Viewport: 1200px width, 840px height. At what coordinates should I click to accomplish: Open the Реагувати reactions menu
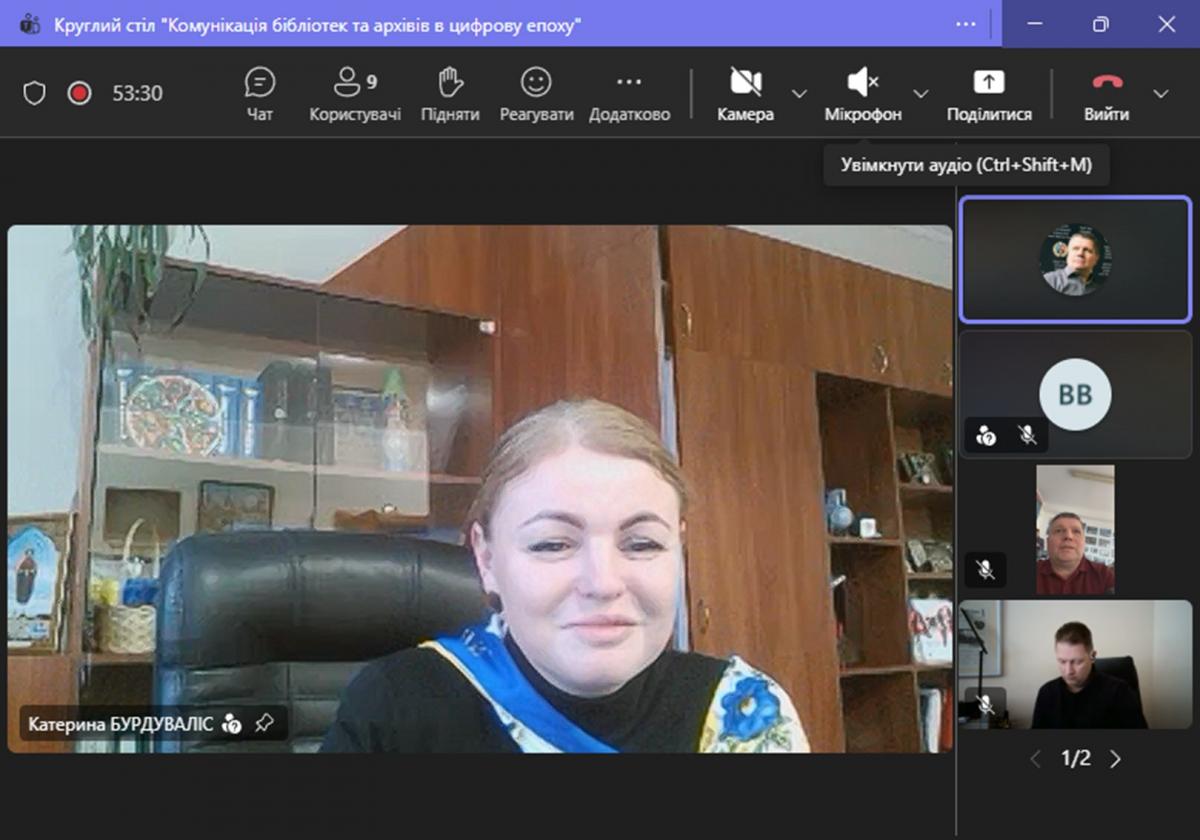pyautogui.click(x=536, y=94)
